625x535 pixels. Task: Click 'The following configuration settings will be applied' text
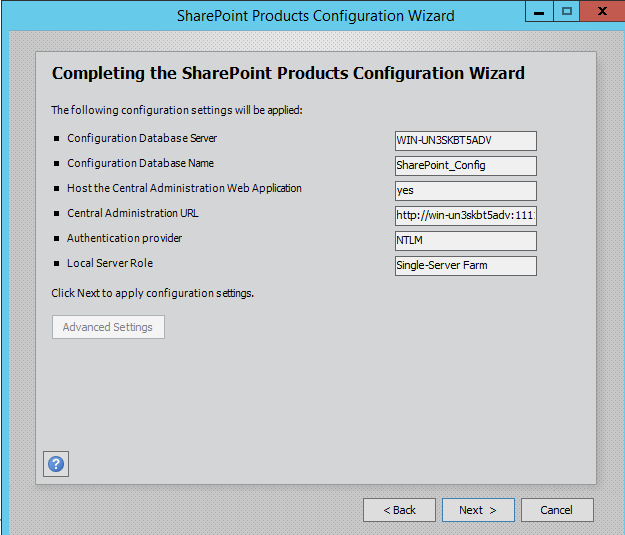coord(177,110)
